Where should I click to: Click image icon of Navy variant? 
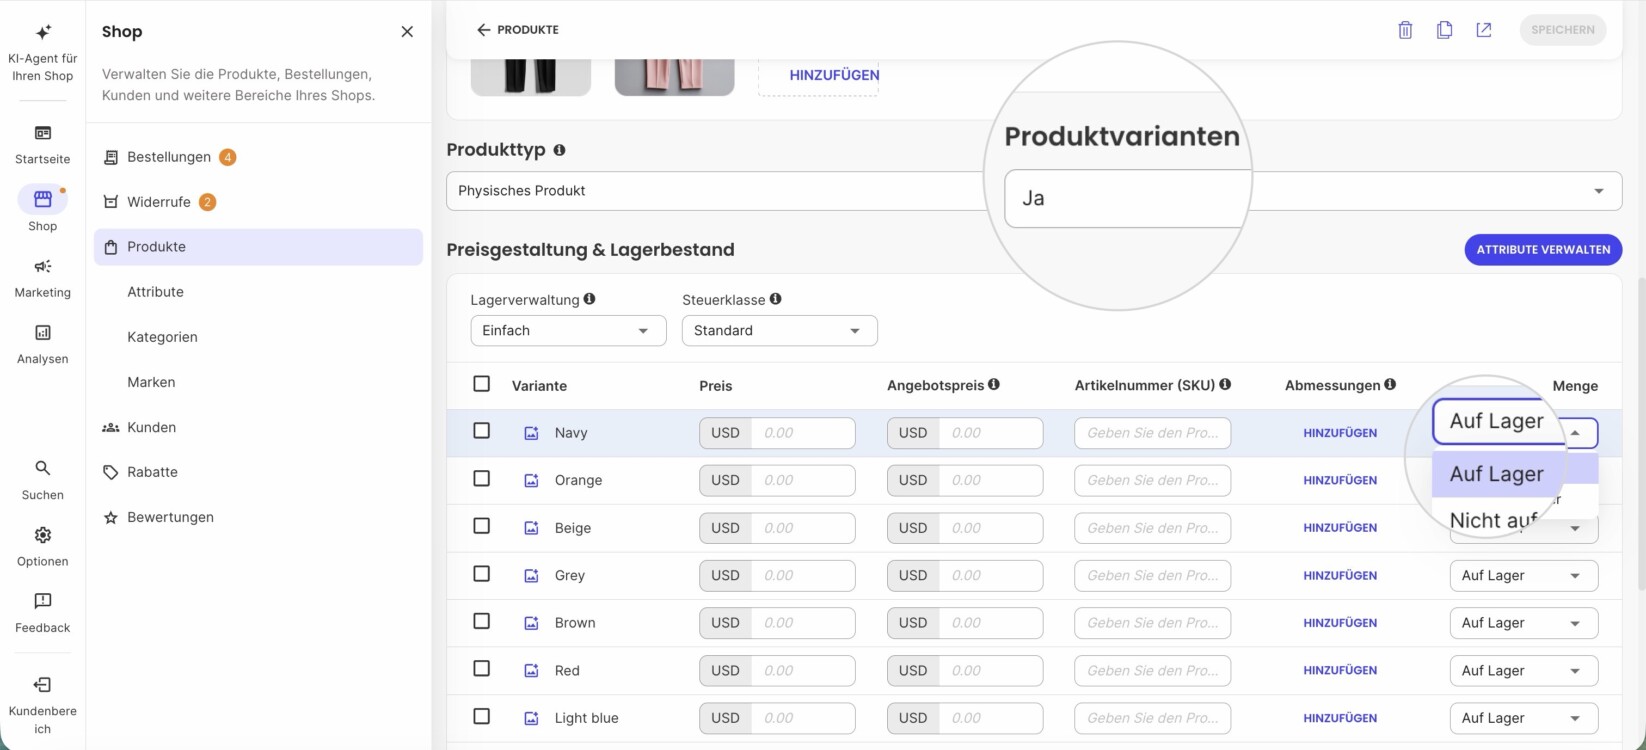(x=532, y=433)
